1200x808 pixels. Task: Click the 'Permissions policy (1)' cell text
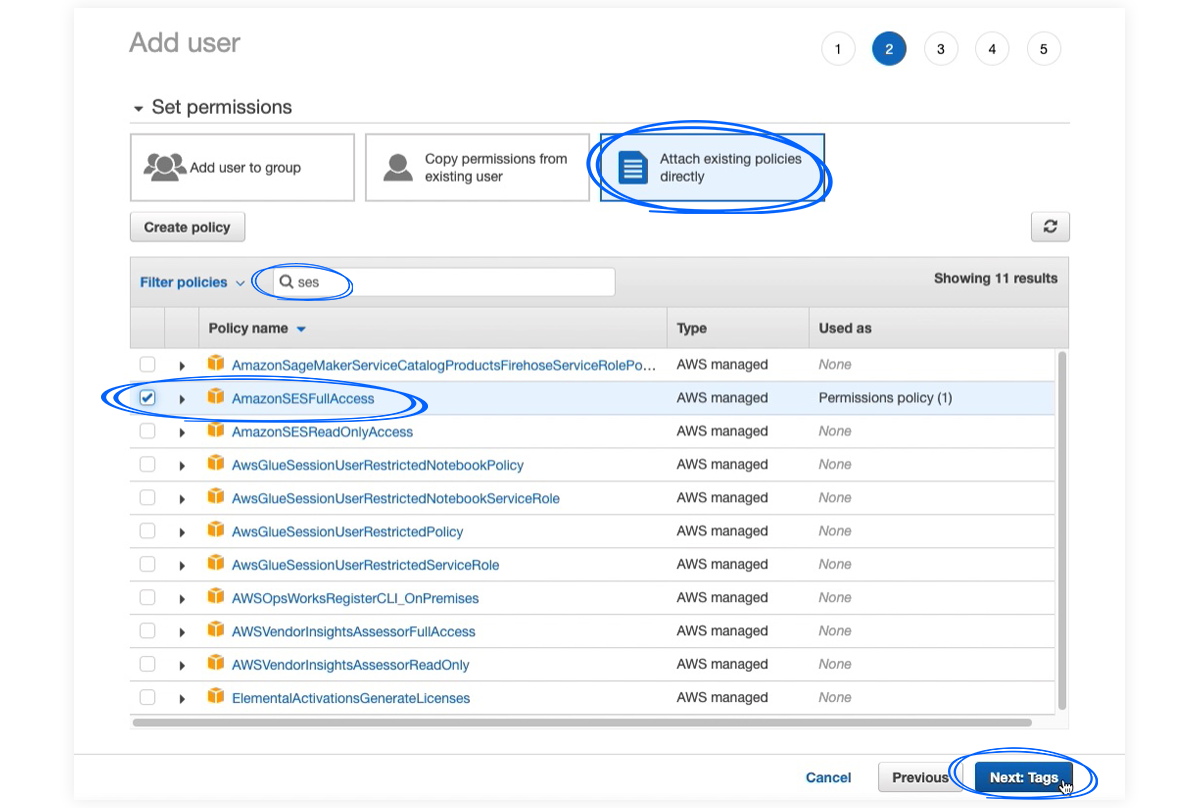click(x=885, y=398)
